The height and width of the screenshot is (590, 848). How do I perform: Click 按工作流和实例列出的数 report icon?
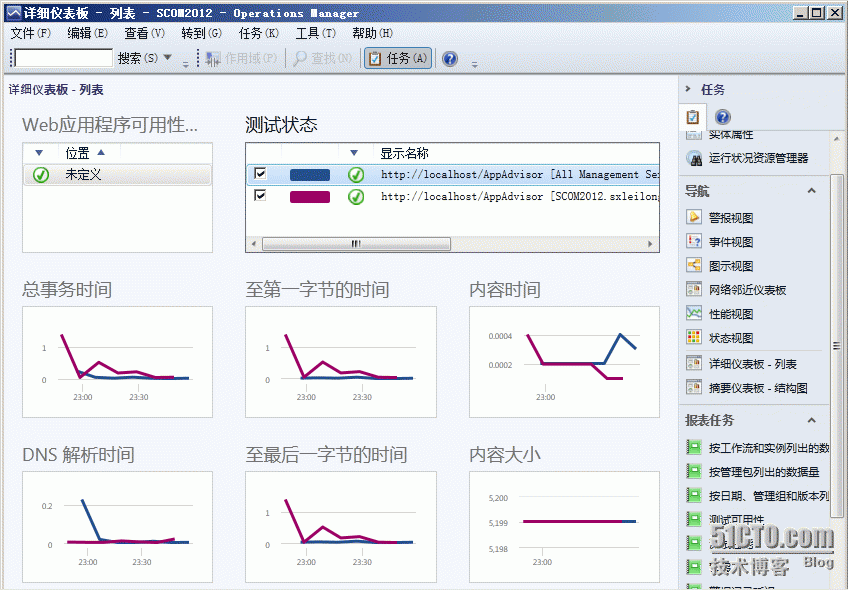click(x=693, y=447)
